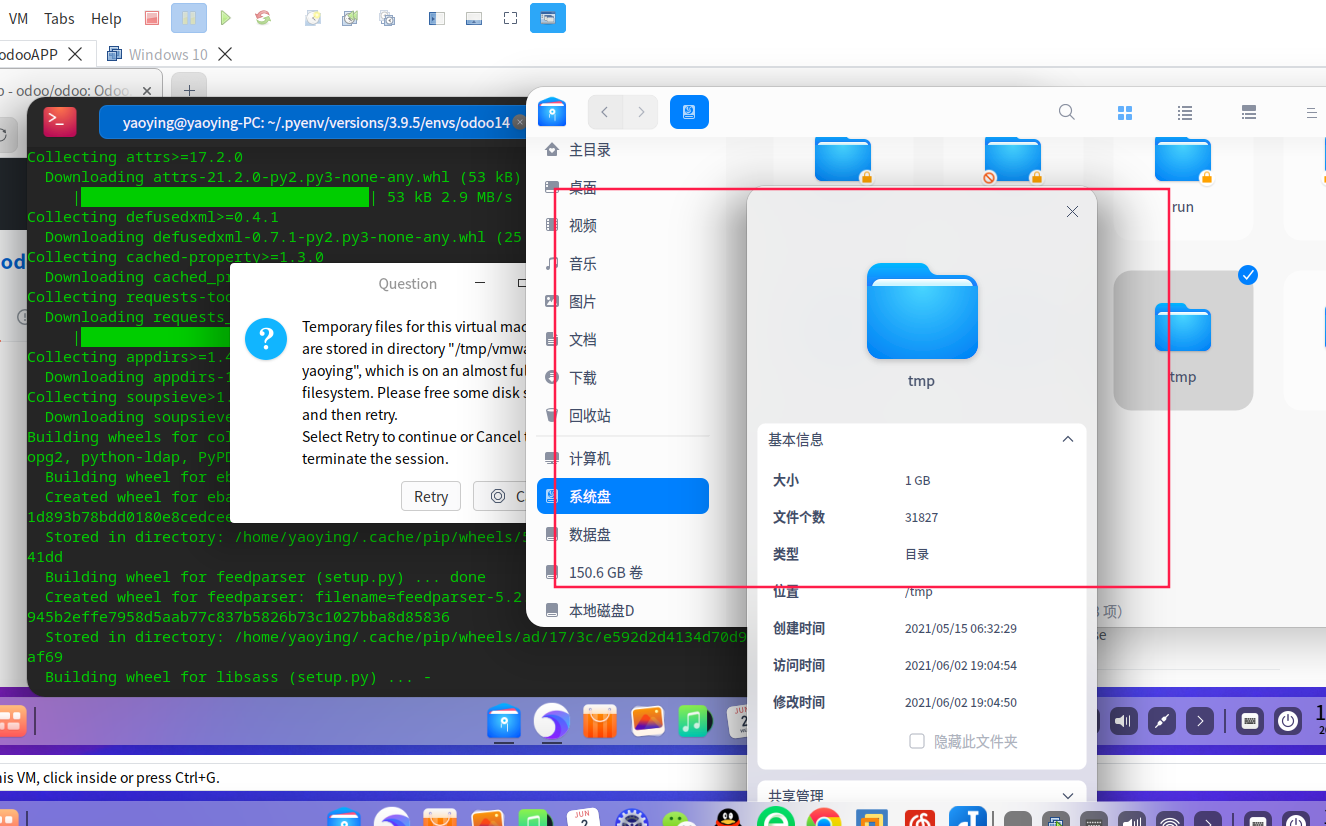1326x826 pixels.
Task: Expand the VM tray arrow
Action: 1200,721
